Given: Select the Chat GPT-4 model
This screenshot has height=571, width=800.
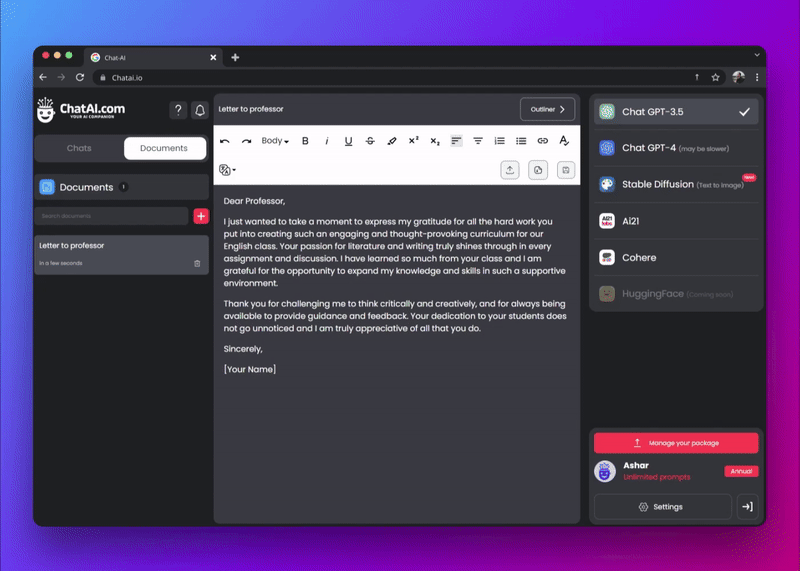Looking at the screenshot, I should click(676, 148).
